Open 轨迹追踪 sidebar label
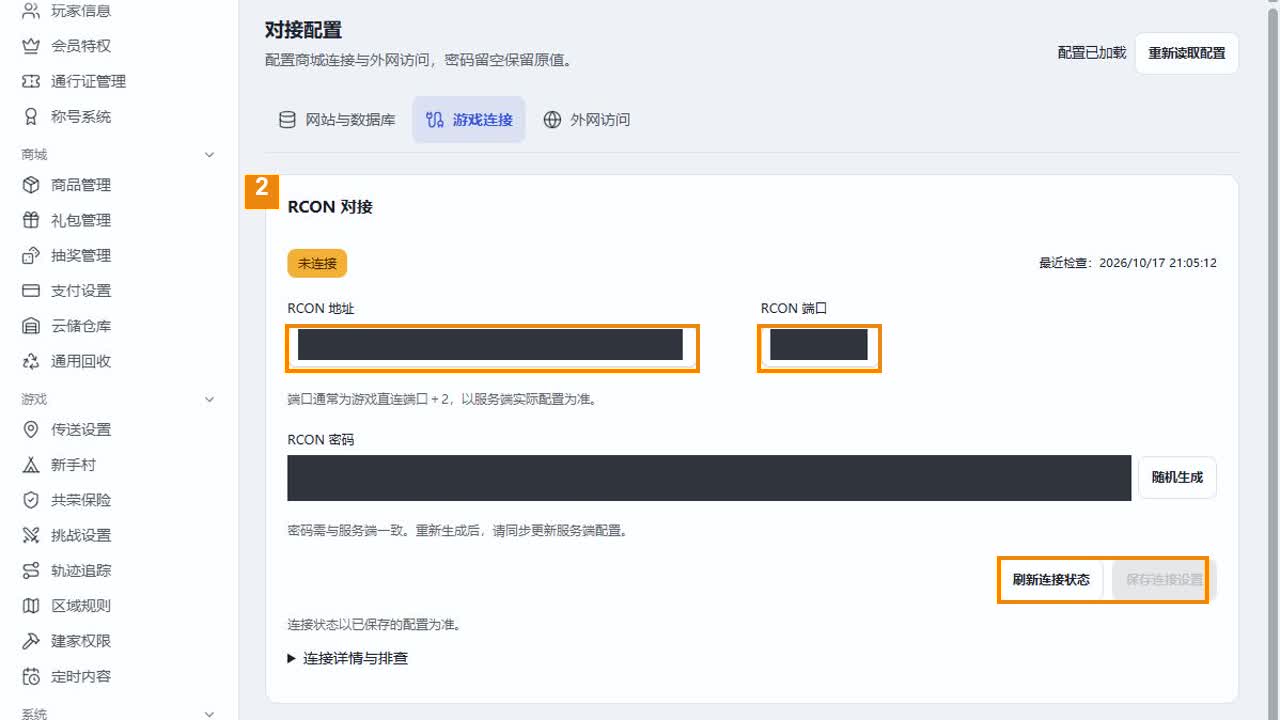 81,571
